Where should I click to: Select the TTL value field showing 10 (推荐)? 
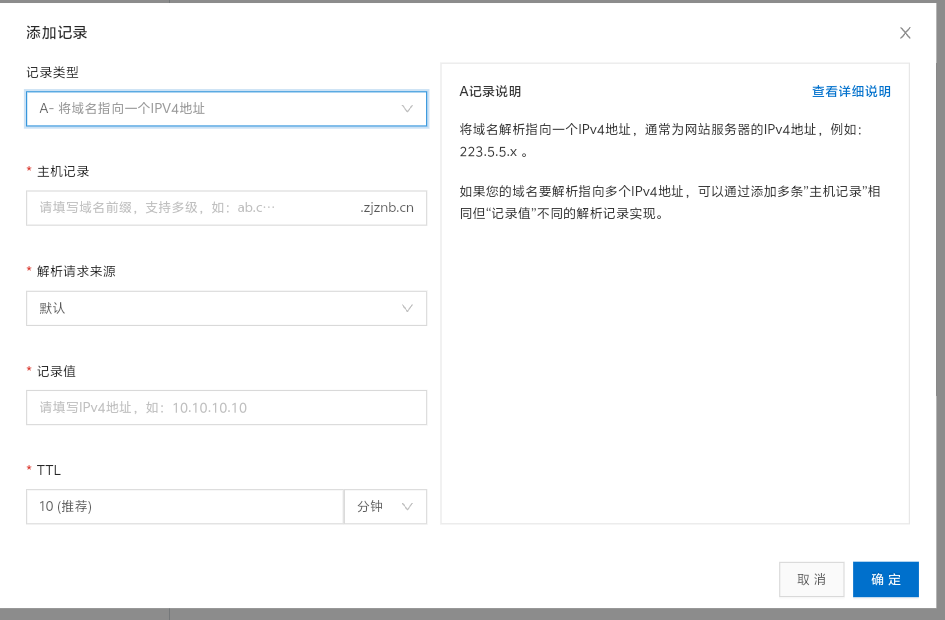click(x=184, y=507)
